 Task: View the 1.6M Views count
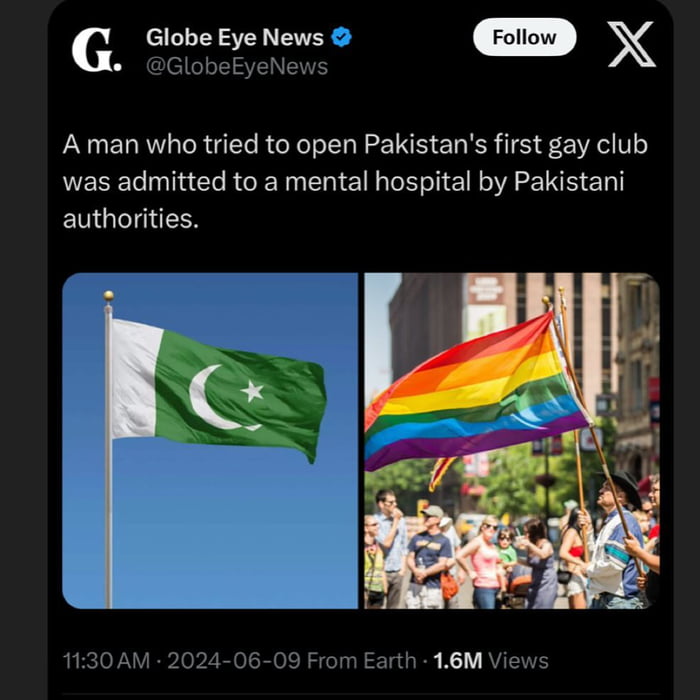click(x=491, y=661)
